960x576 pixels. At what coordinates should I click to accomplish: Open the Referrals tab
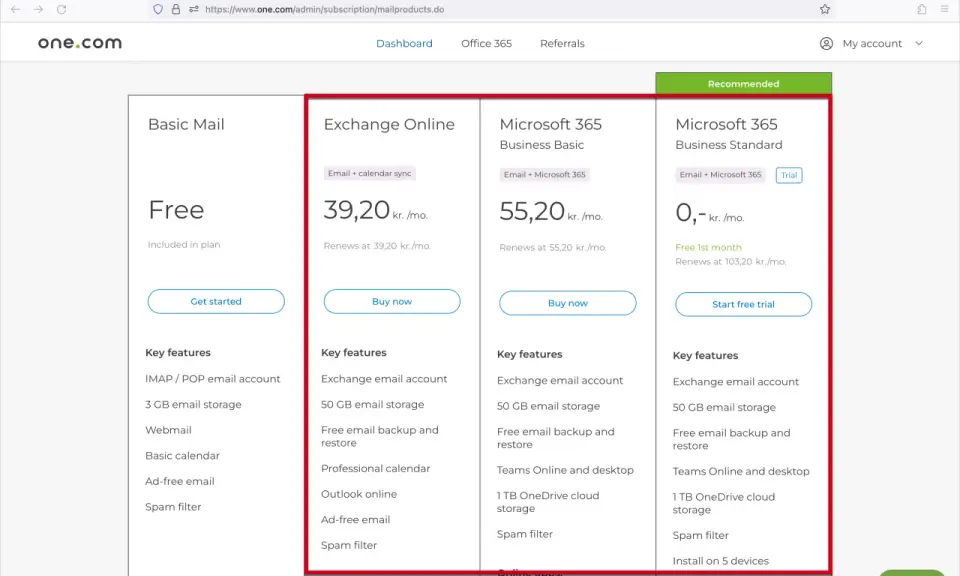[x=562, y=43]
